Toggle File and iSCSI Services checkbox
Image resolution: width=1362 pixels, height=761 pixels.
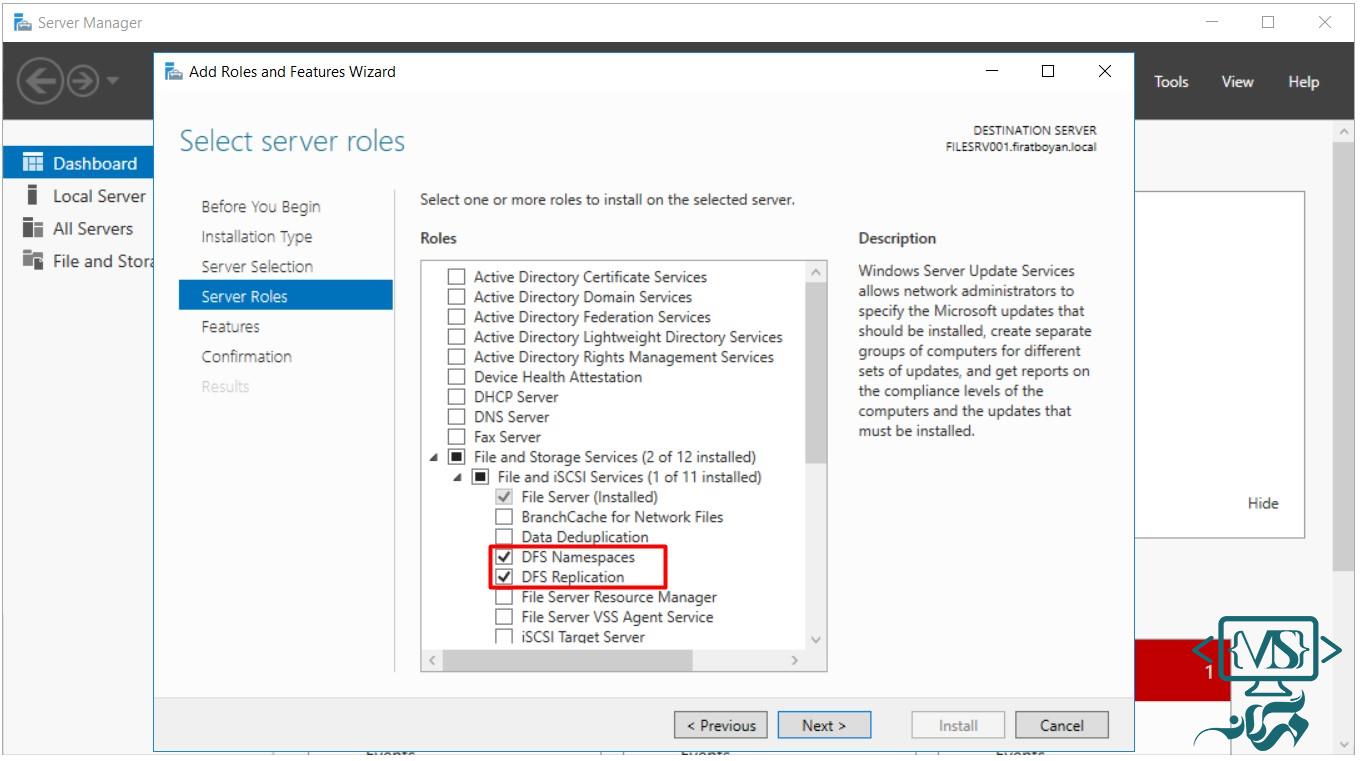pos(480,477)
